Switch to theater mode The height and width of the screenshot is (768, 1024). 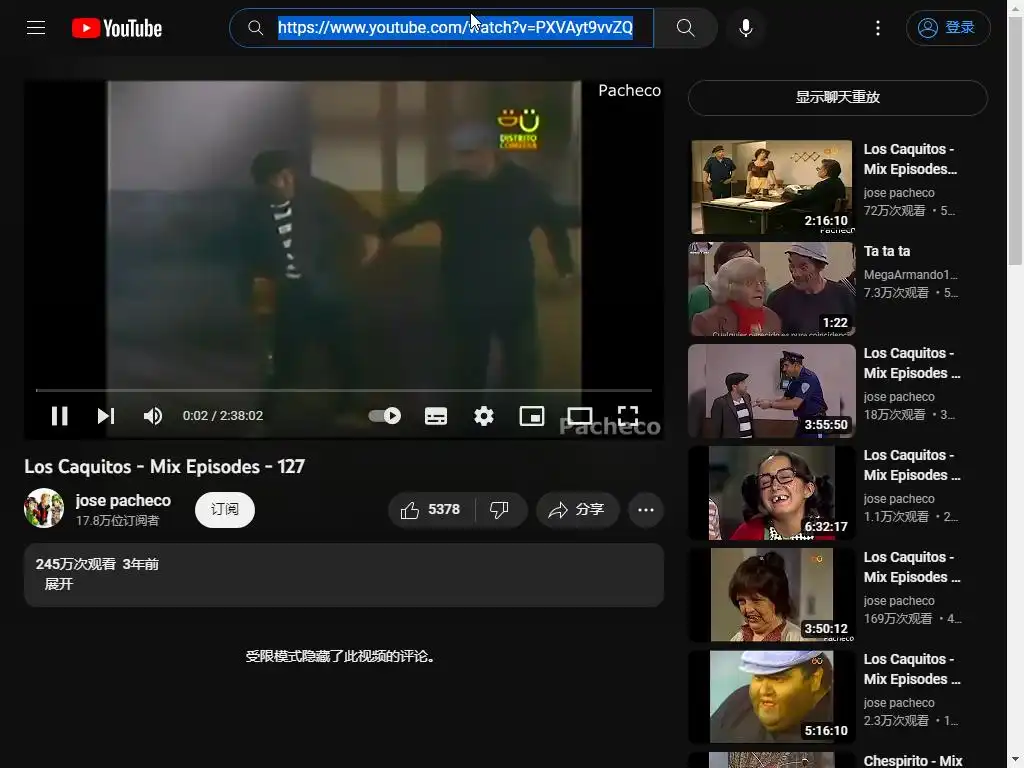pos(580,416)
